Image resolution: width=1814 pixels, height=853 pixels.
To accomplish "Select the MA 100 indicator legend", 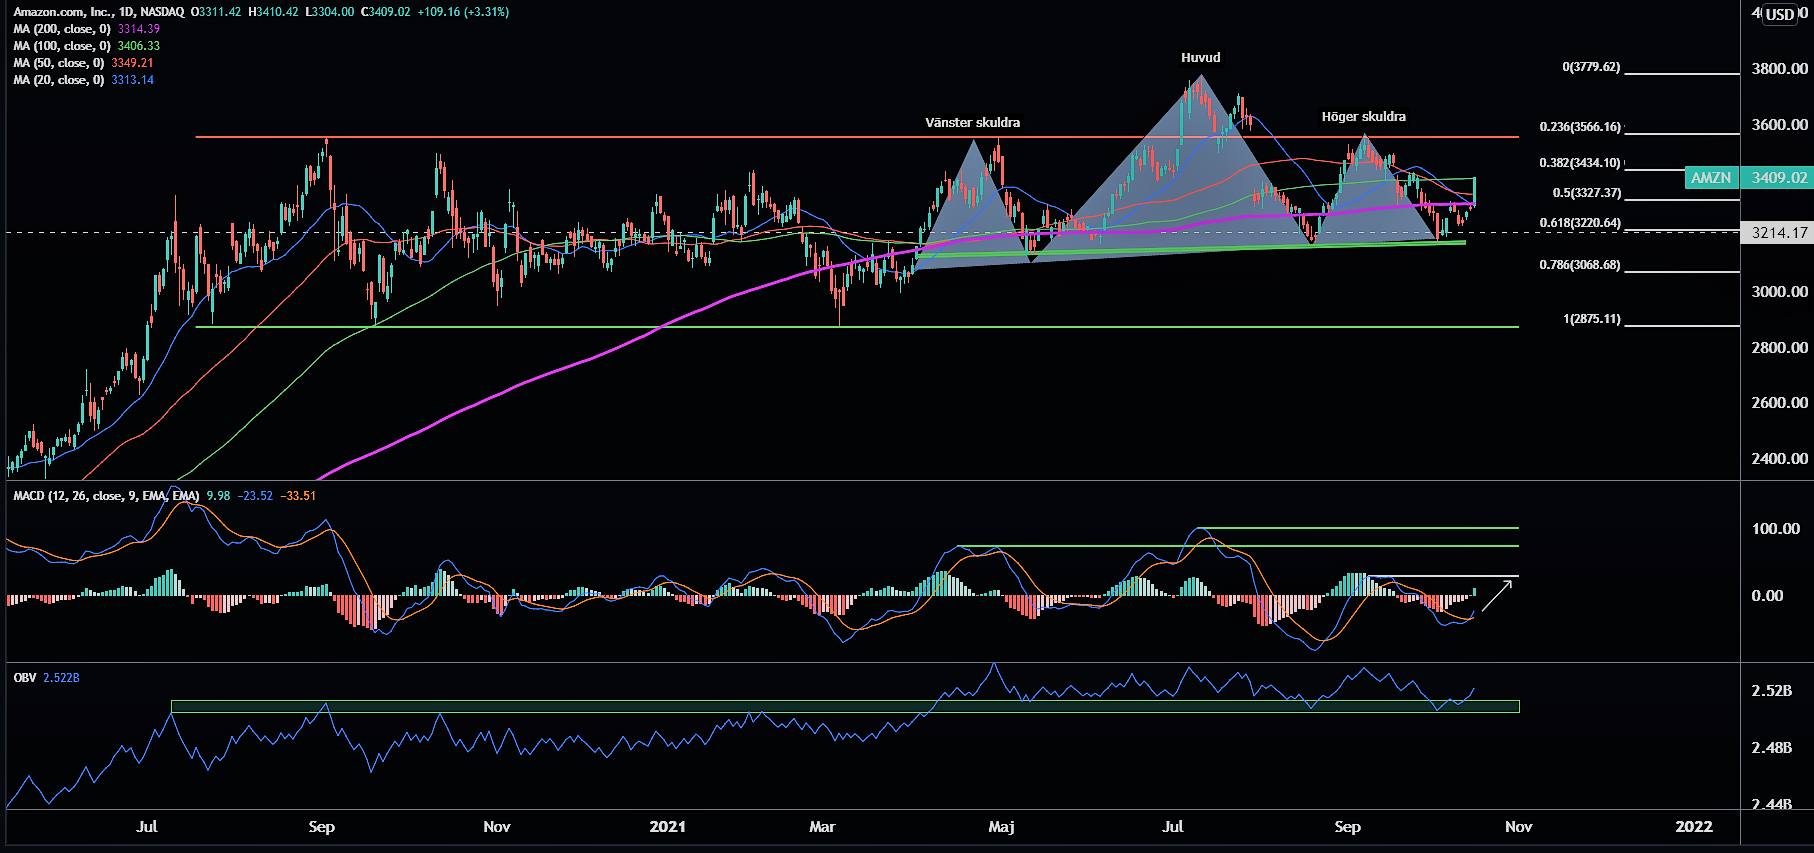I will click(x=62, y=46).
